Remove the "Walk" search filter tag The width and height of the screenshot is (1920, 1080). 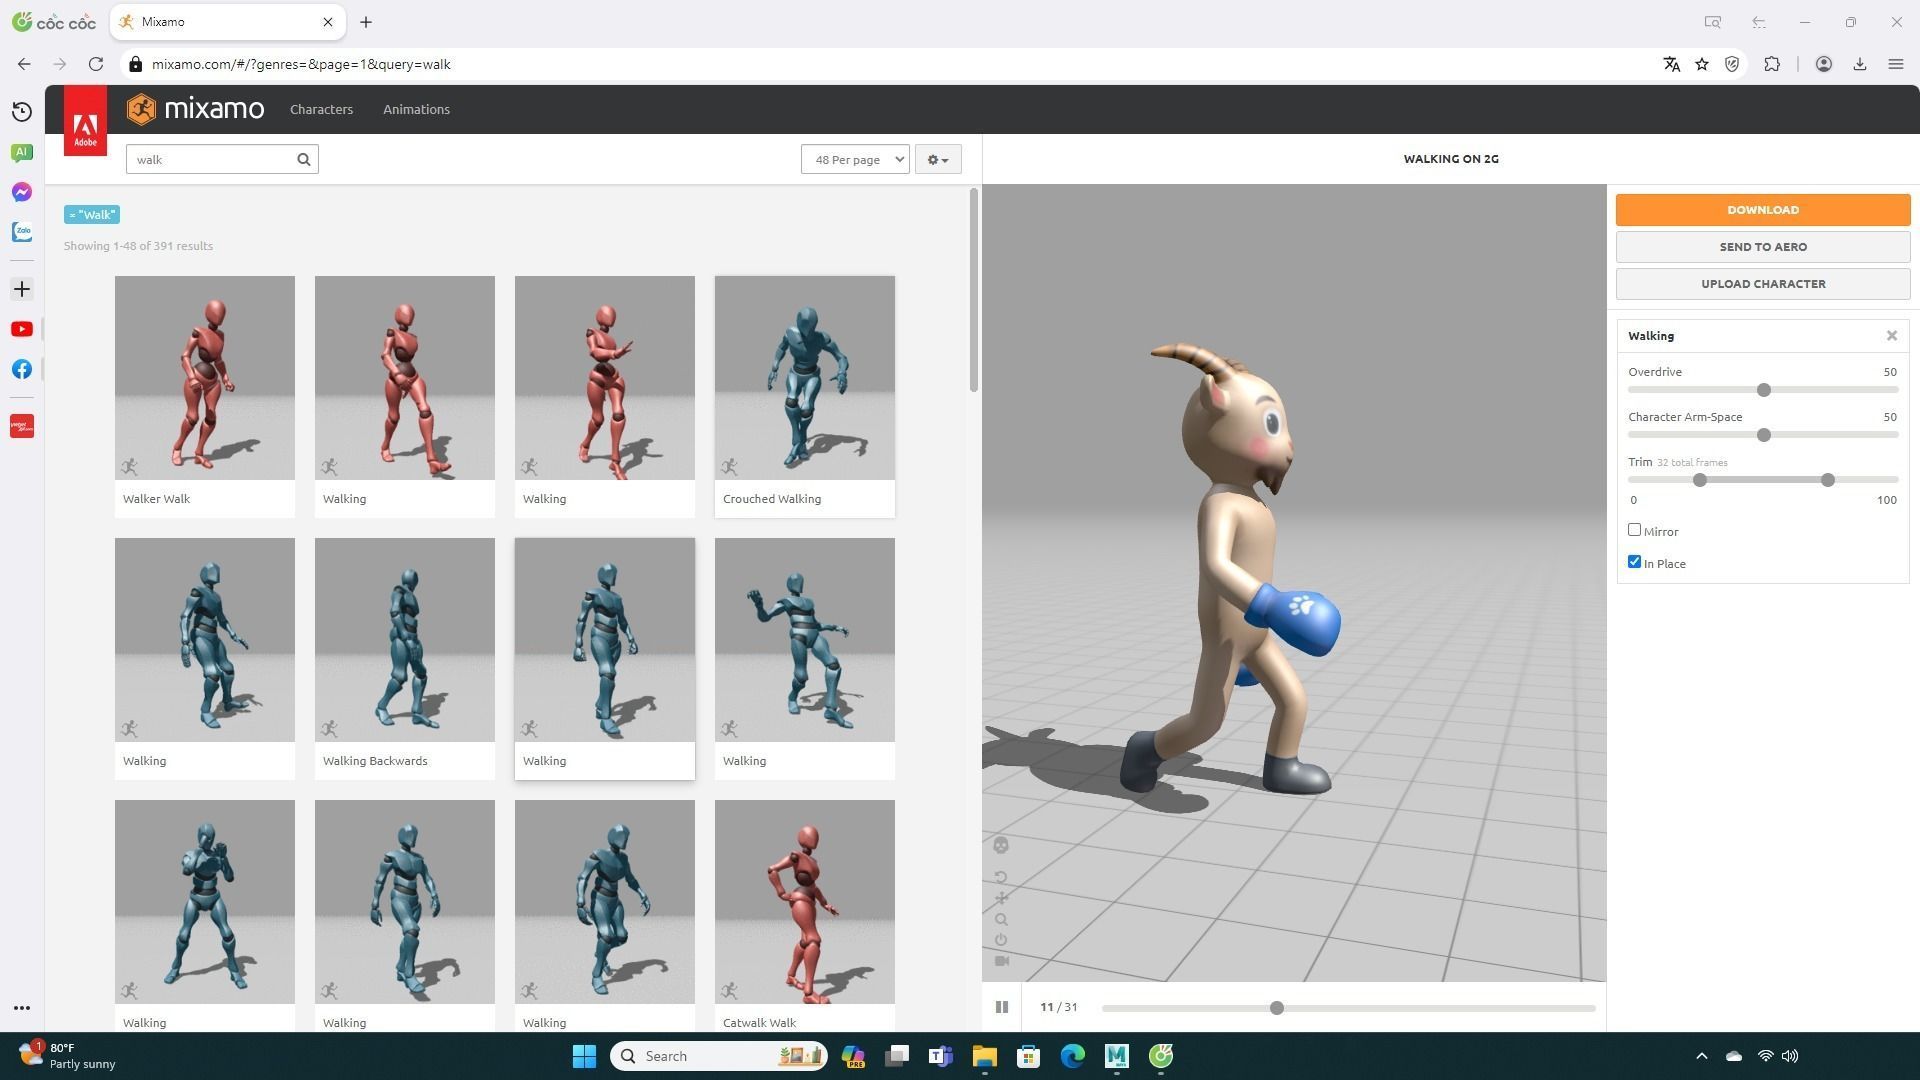point(92,215)
